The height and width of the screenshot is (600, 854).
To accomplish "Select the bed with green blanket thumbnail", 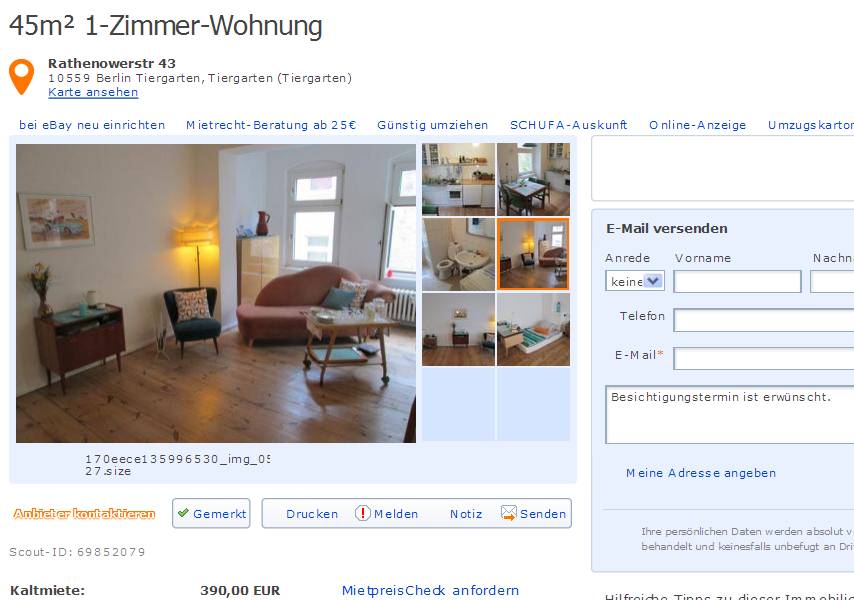I will [533, 329].
